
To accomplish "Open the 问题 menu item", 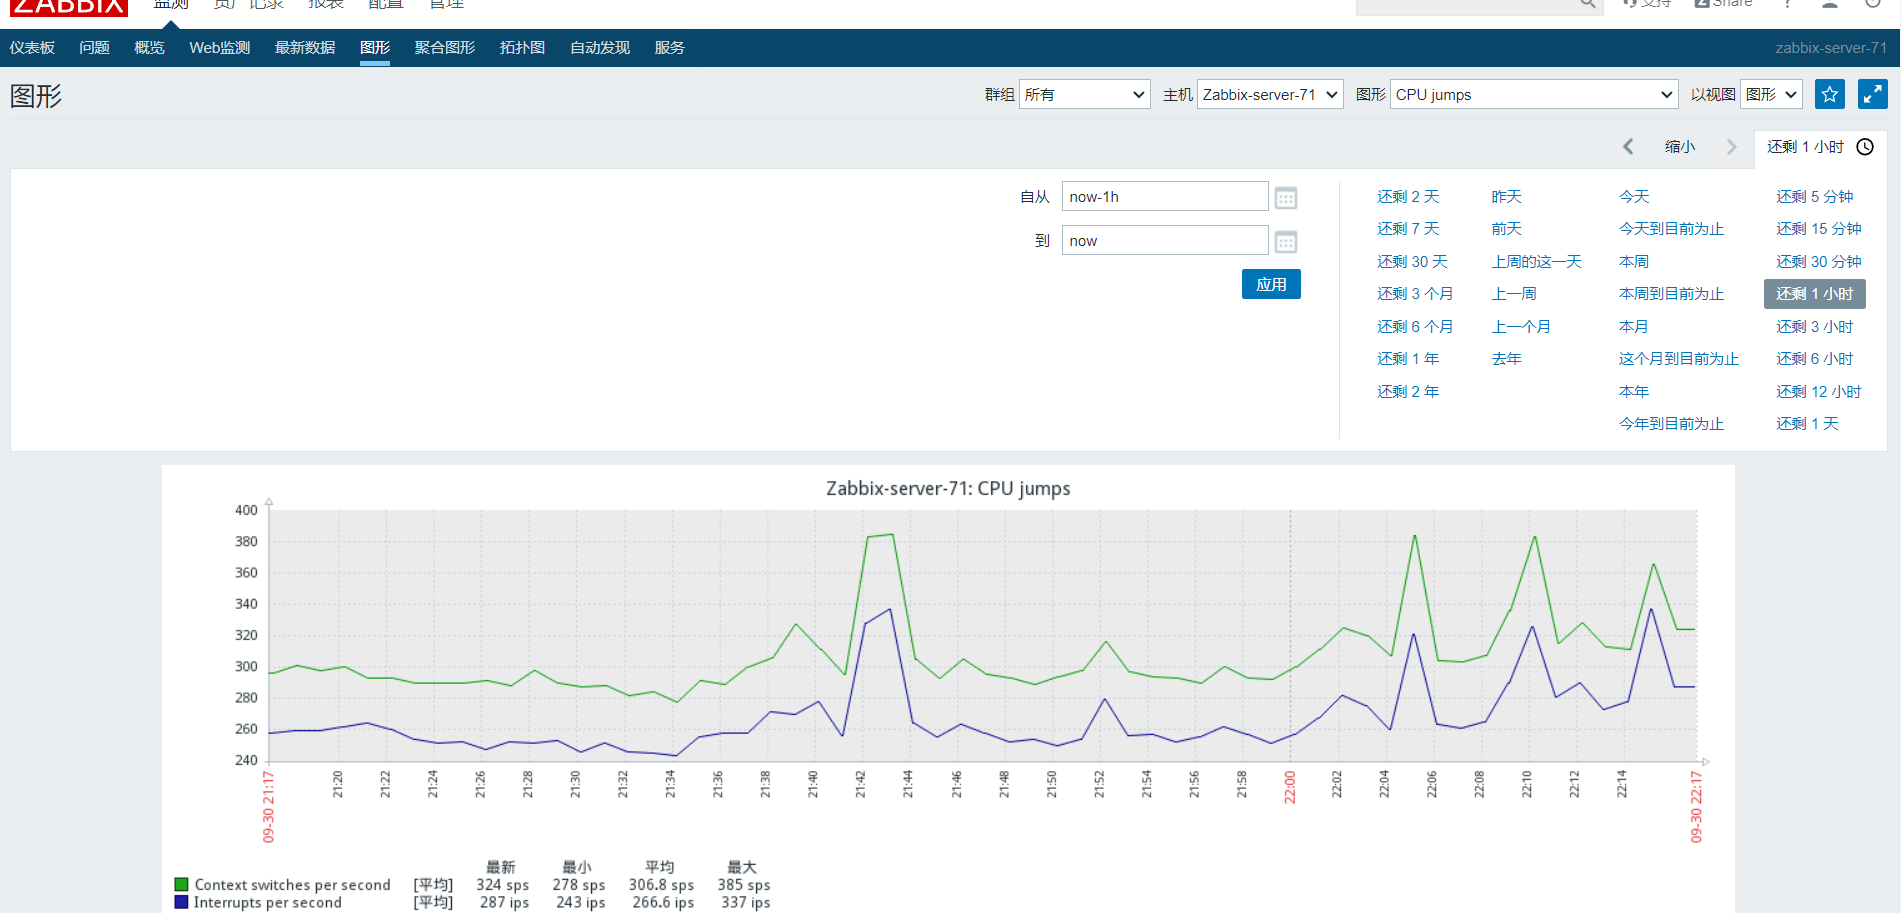I will (x=94, y=48).
